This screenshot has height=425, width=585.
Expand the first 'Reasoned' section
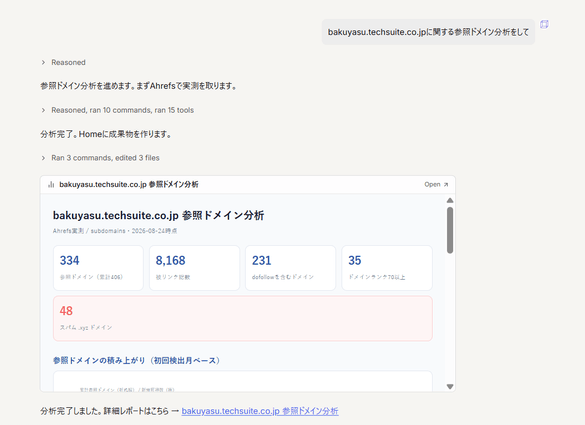click(63, 62)
